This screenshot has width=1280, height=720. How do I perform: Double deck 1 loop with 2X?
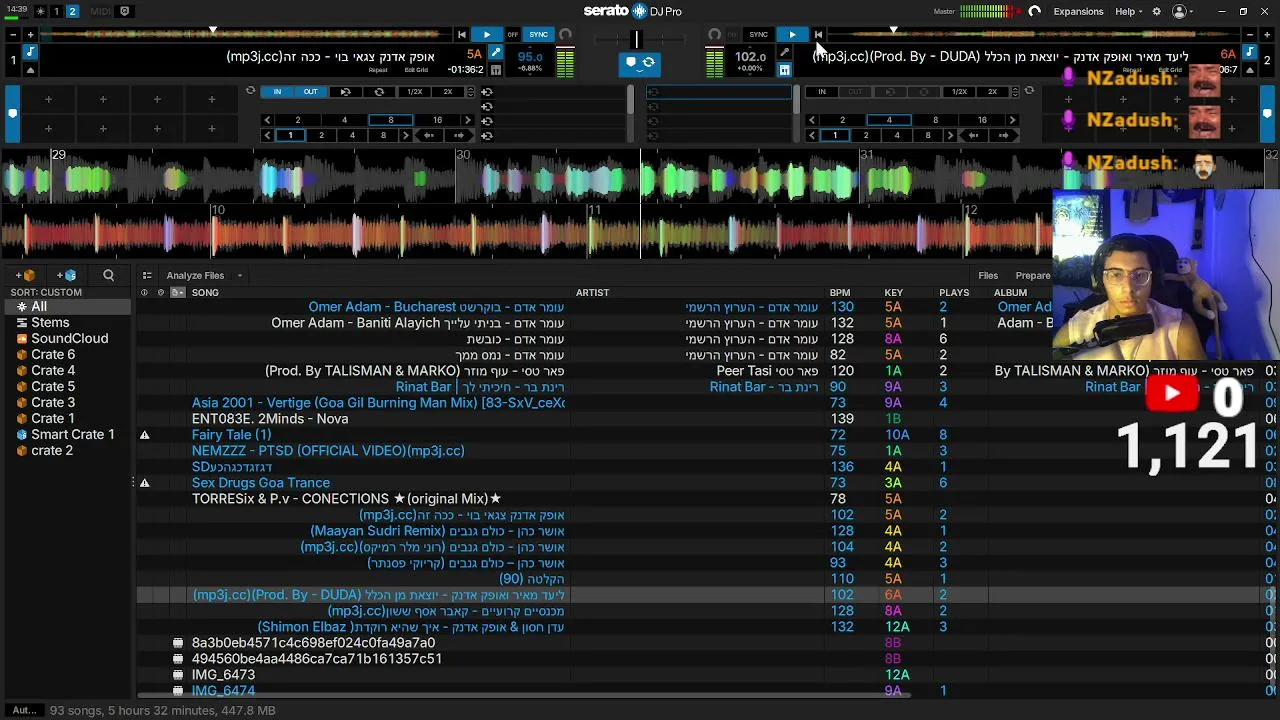click(x=447, y=91)
